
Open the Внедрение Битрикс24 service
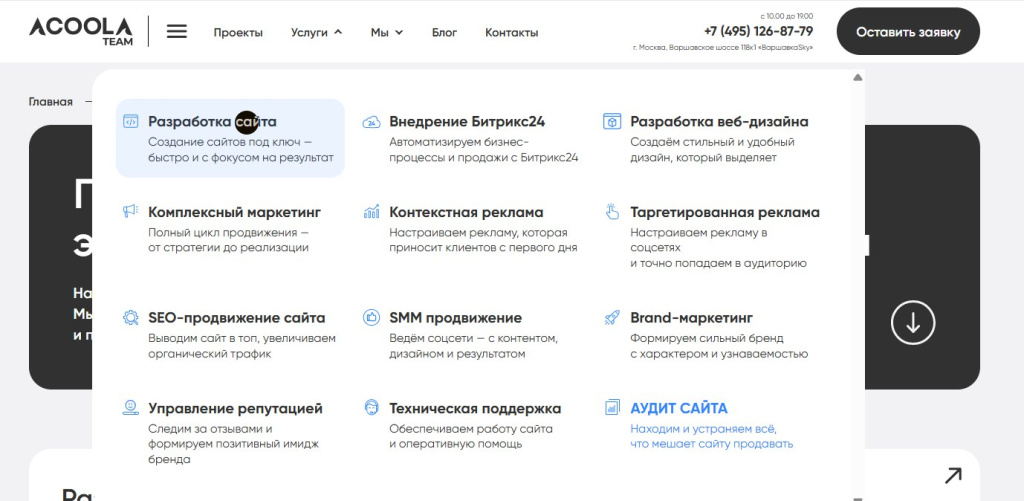(467, 121)
